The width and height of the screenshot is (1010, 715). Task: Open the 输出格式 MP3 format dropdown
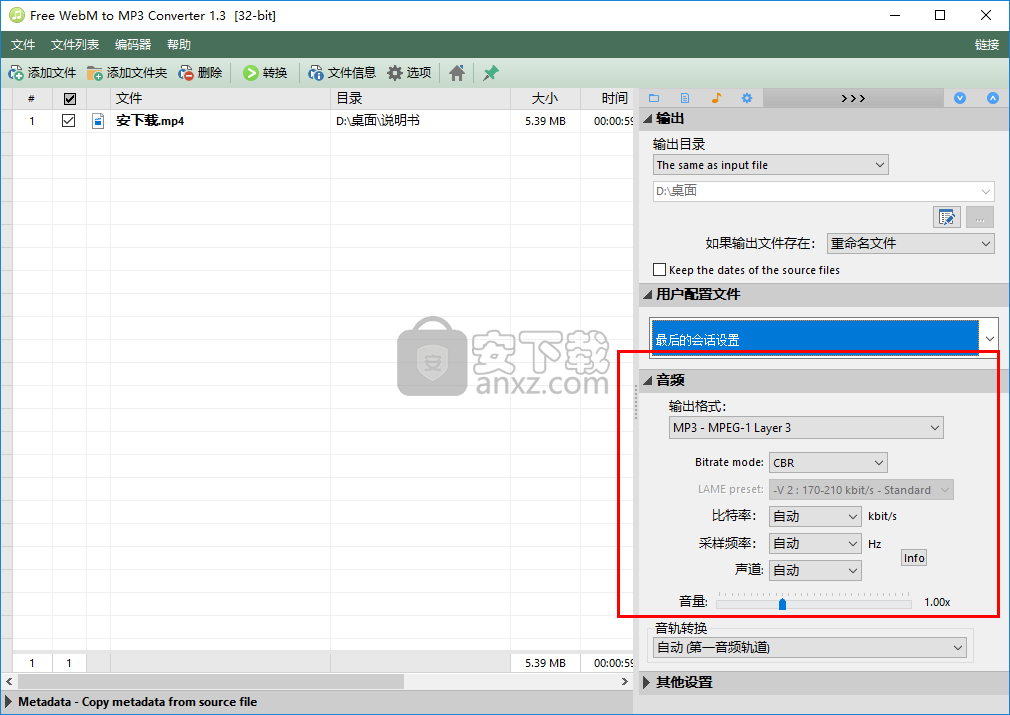coord(806,428)
